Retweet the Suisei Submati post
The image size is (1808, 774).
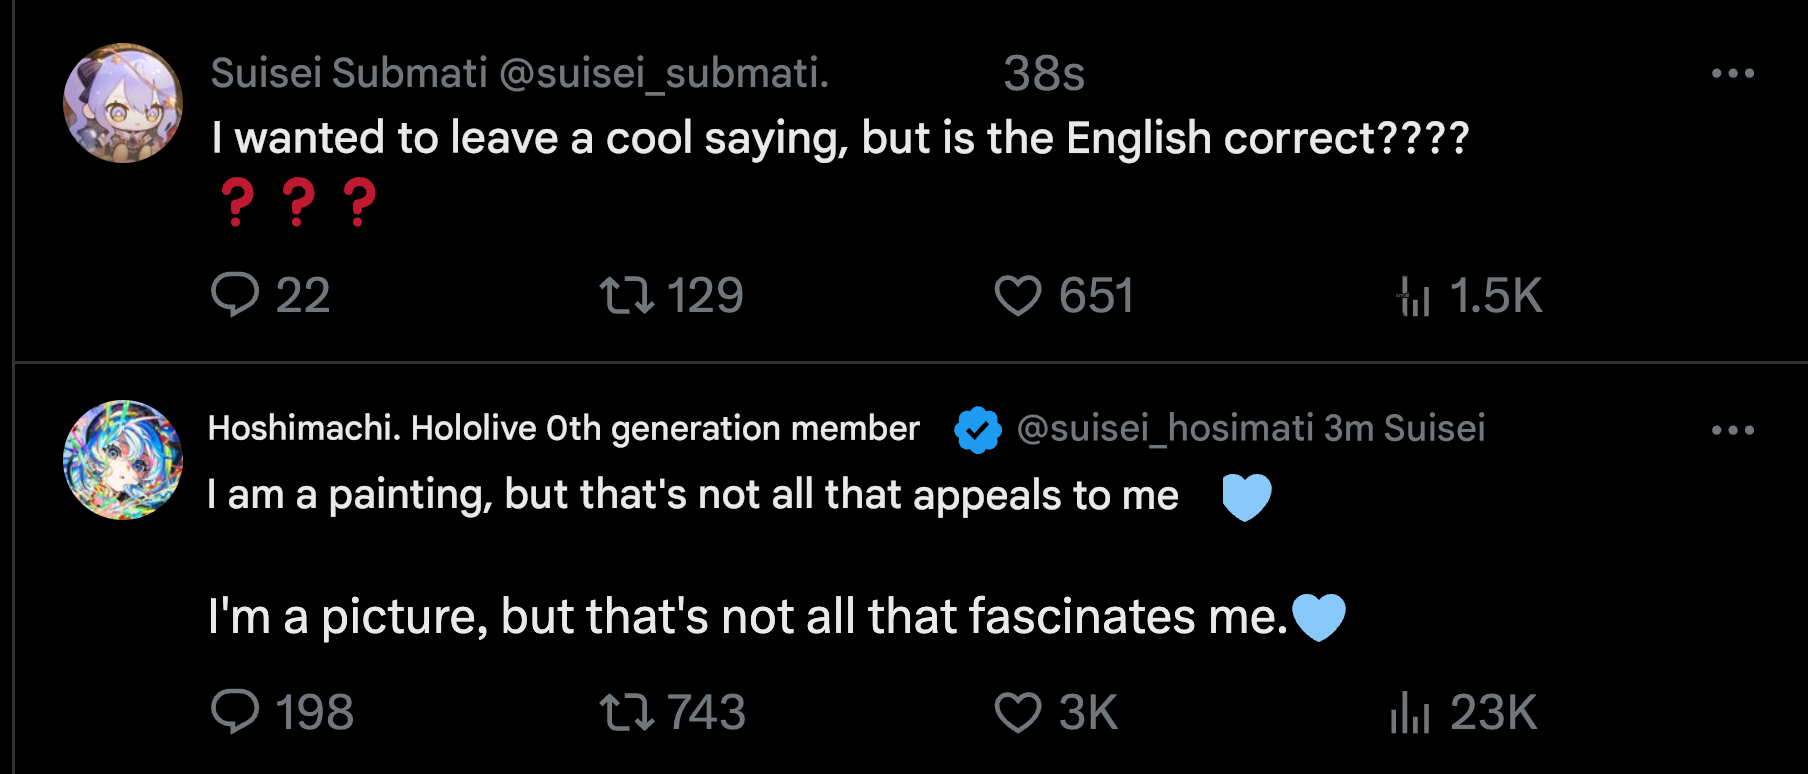tap(627, 295)
